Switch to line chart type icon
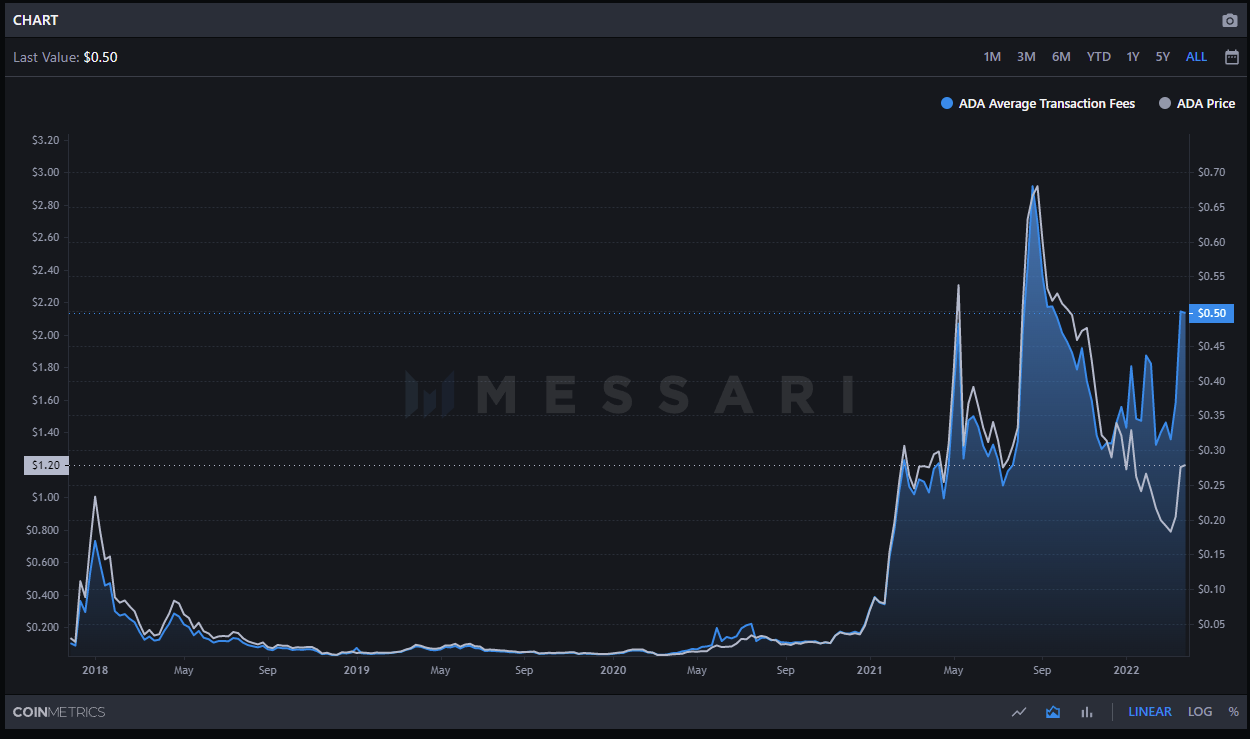1250x739 pixels. tap(1019, 712)
